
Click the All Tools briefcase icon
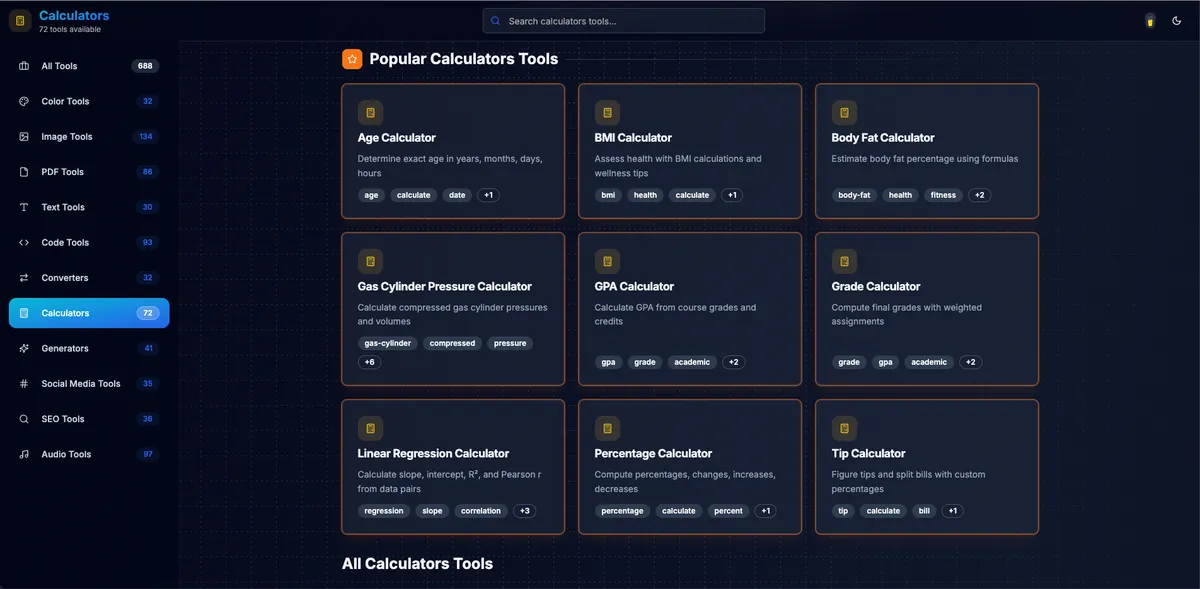24,66
